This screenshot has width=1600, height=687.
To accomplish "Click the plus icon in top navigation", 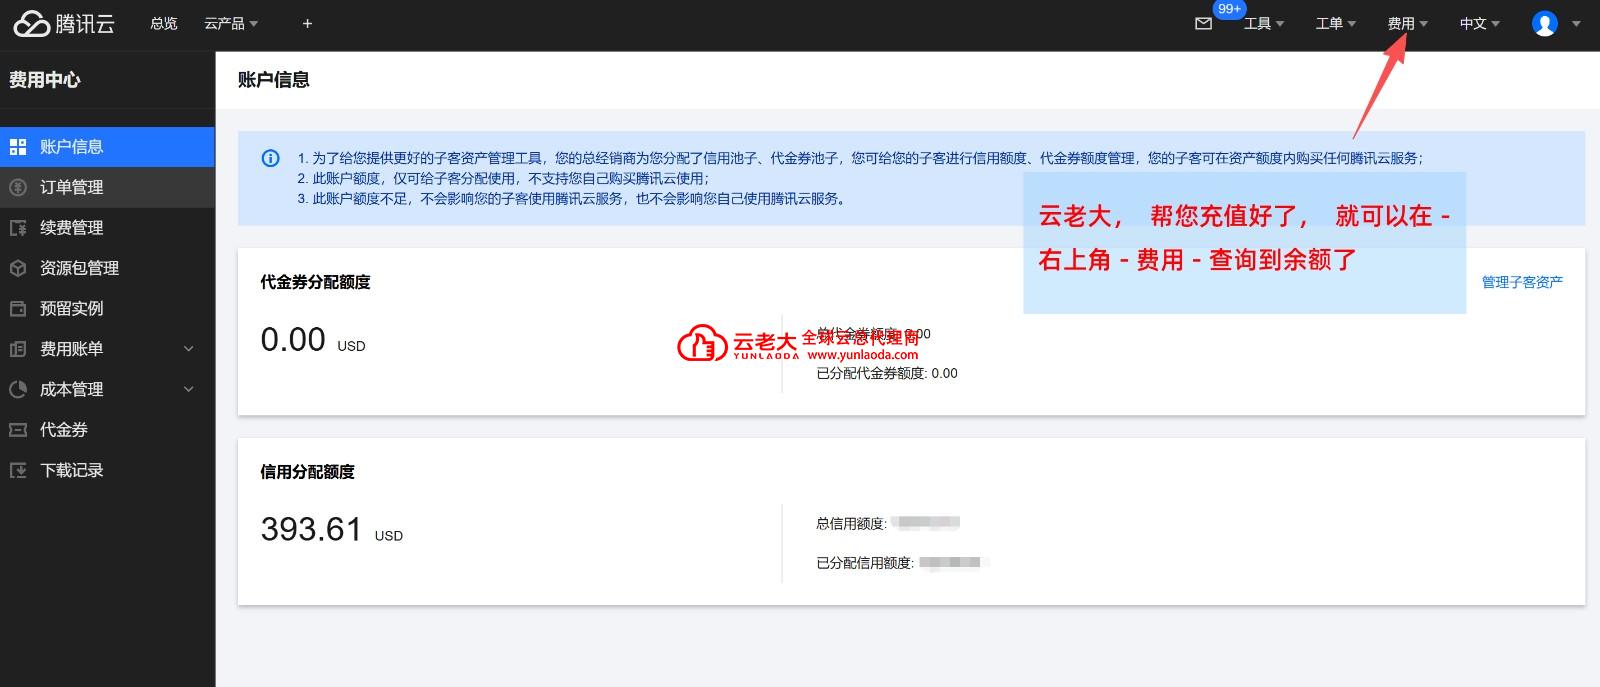I will coord(307,23).
